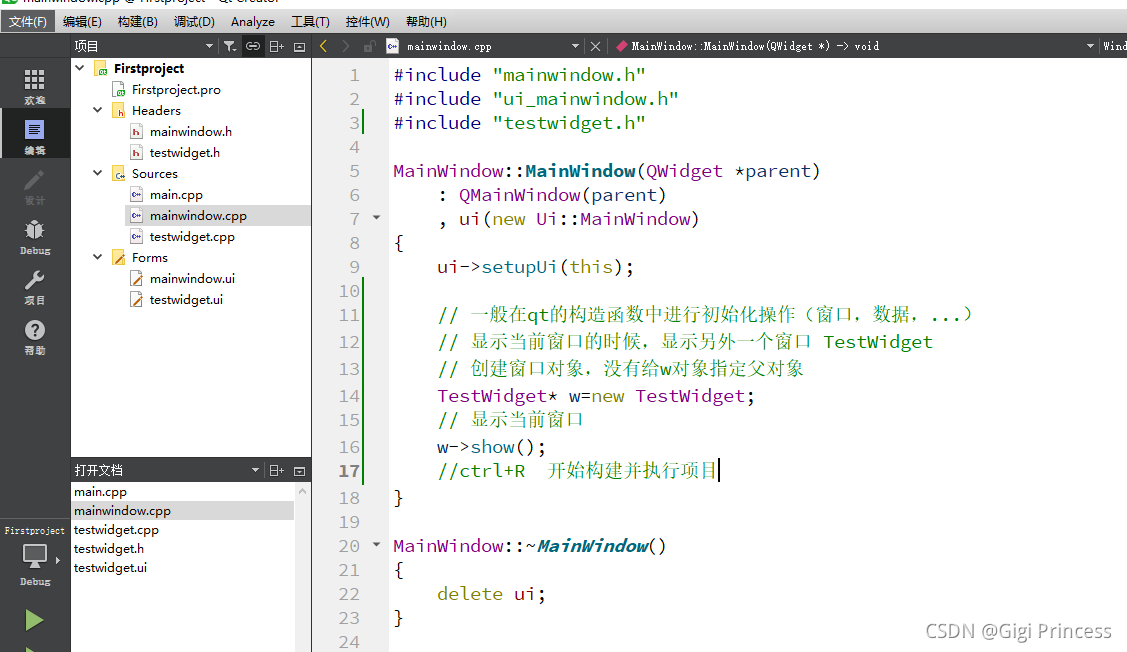Split the open documents panel
Screen dimensions: 1127x652
277,471
